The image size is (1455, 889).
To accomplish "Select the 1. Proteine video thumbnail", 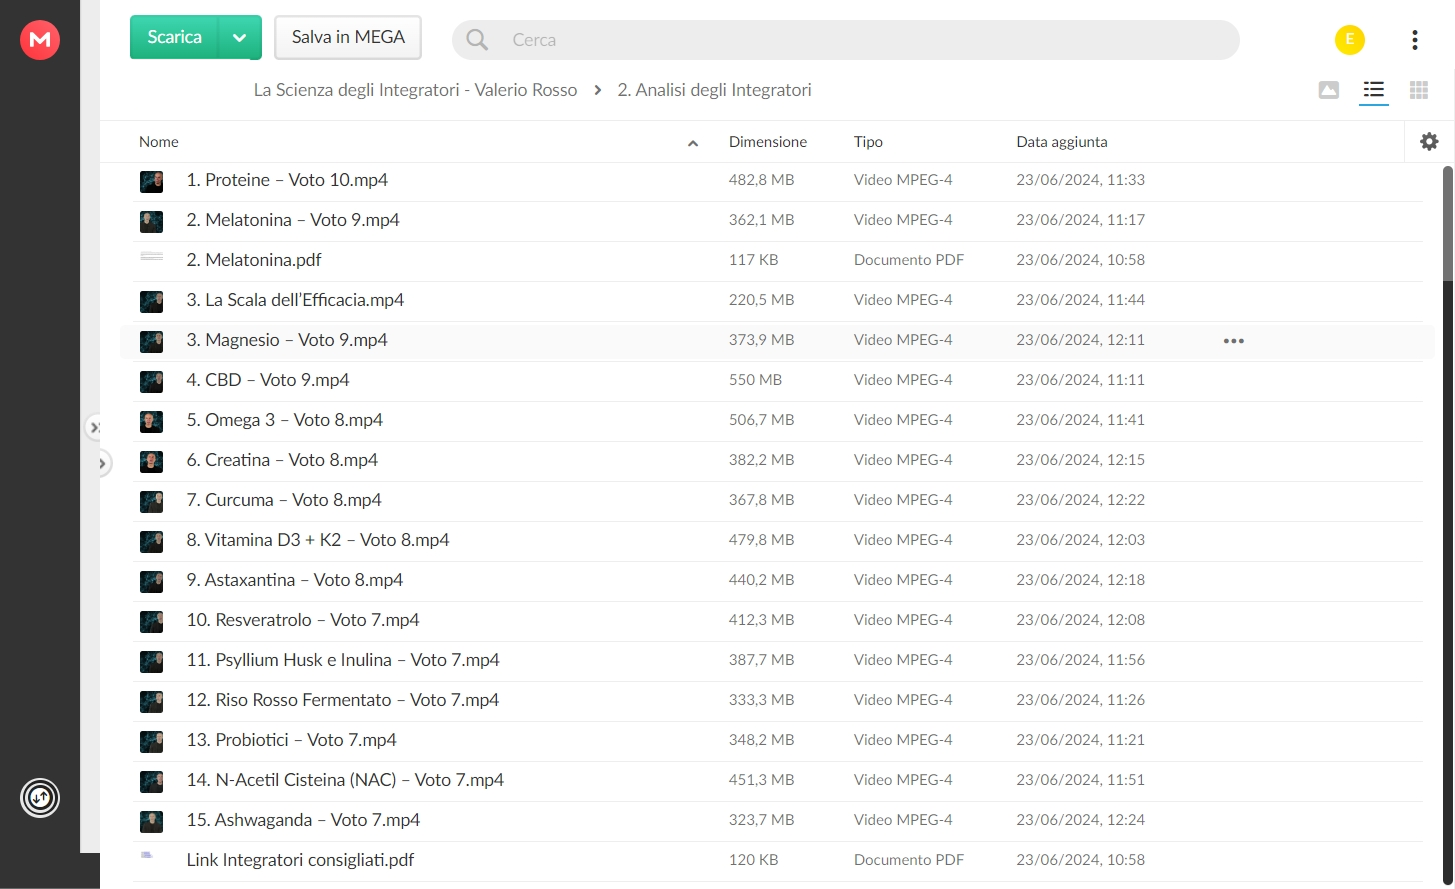I will coord(151,182).
